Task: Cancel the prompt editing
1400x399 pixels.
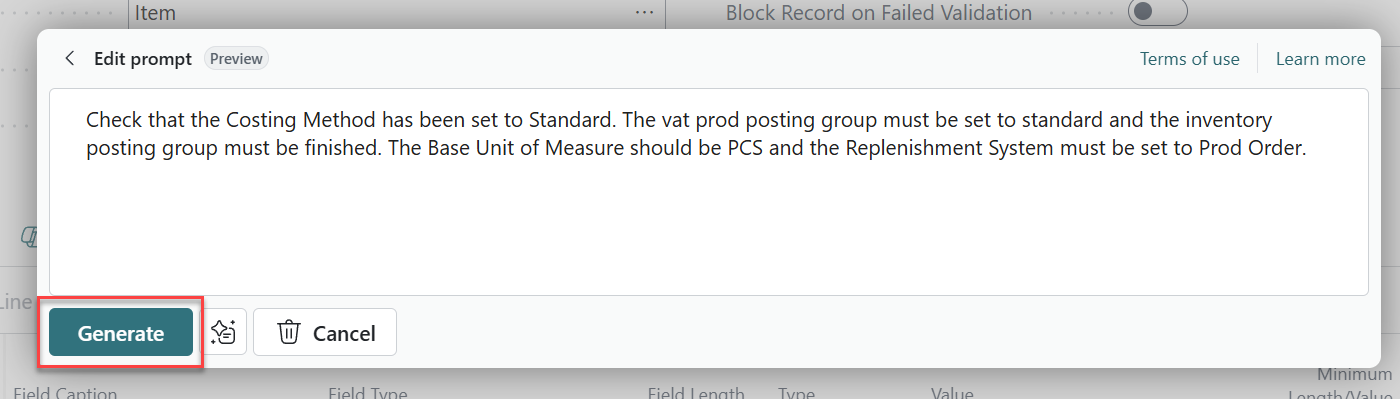Action: pos(325,332)
